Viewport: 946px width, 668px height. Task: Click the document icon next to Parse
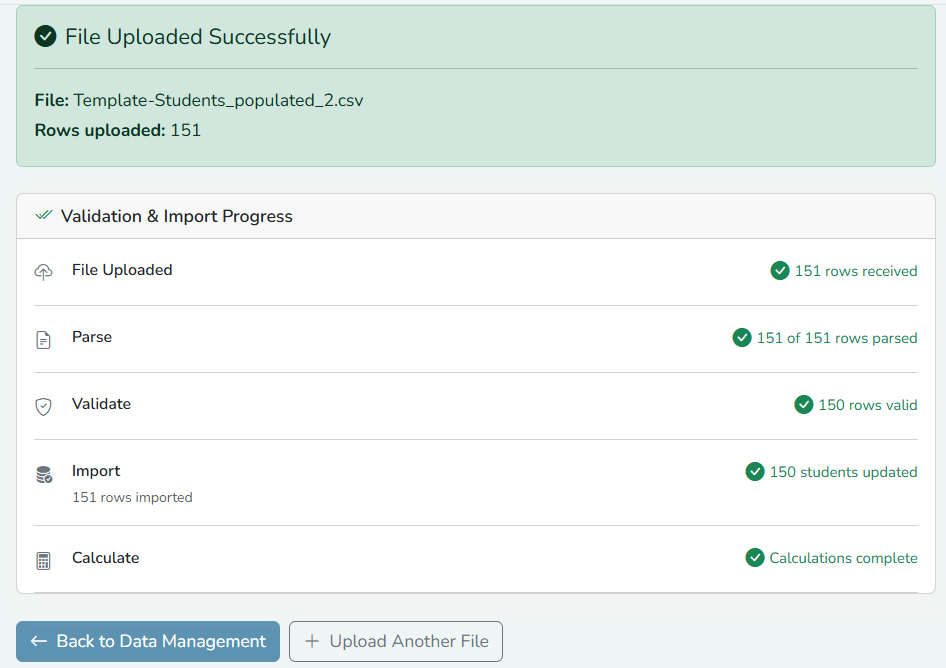(x=43, y=340)
